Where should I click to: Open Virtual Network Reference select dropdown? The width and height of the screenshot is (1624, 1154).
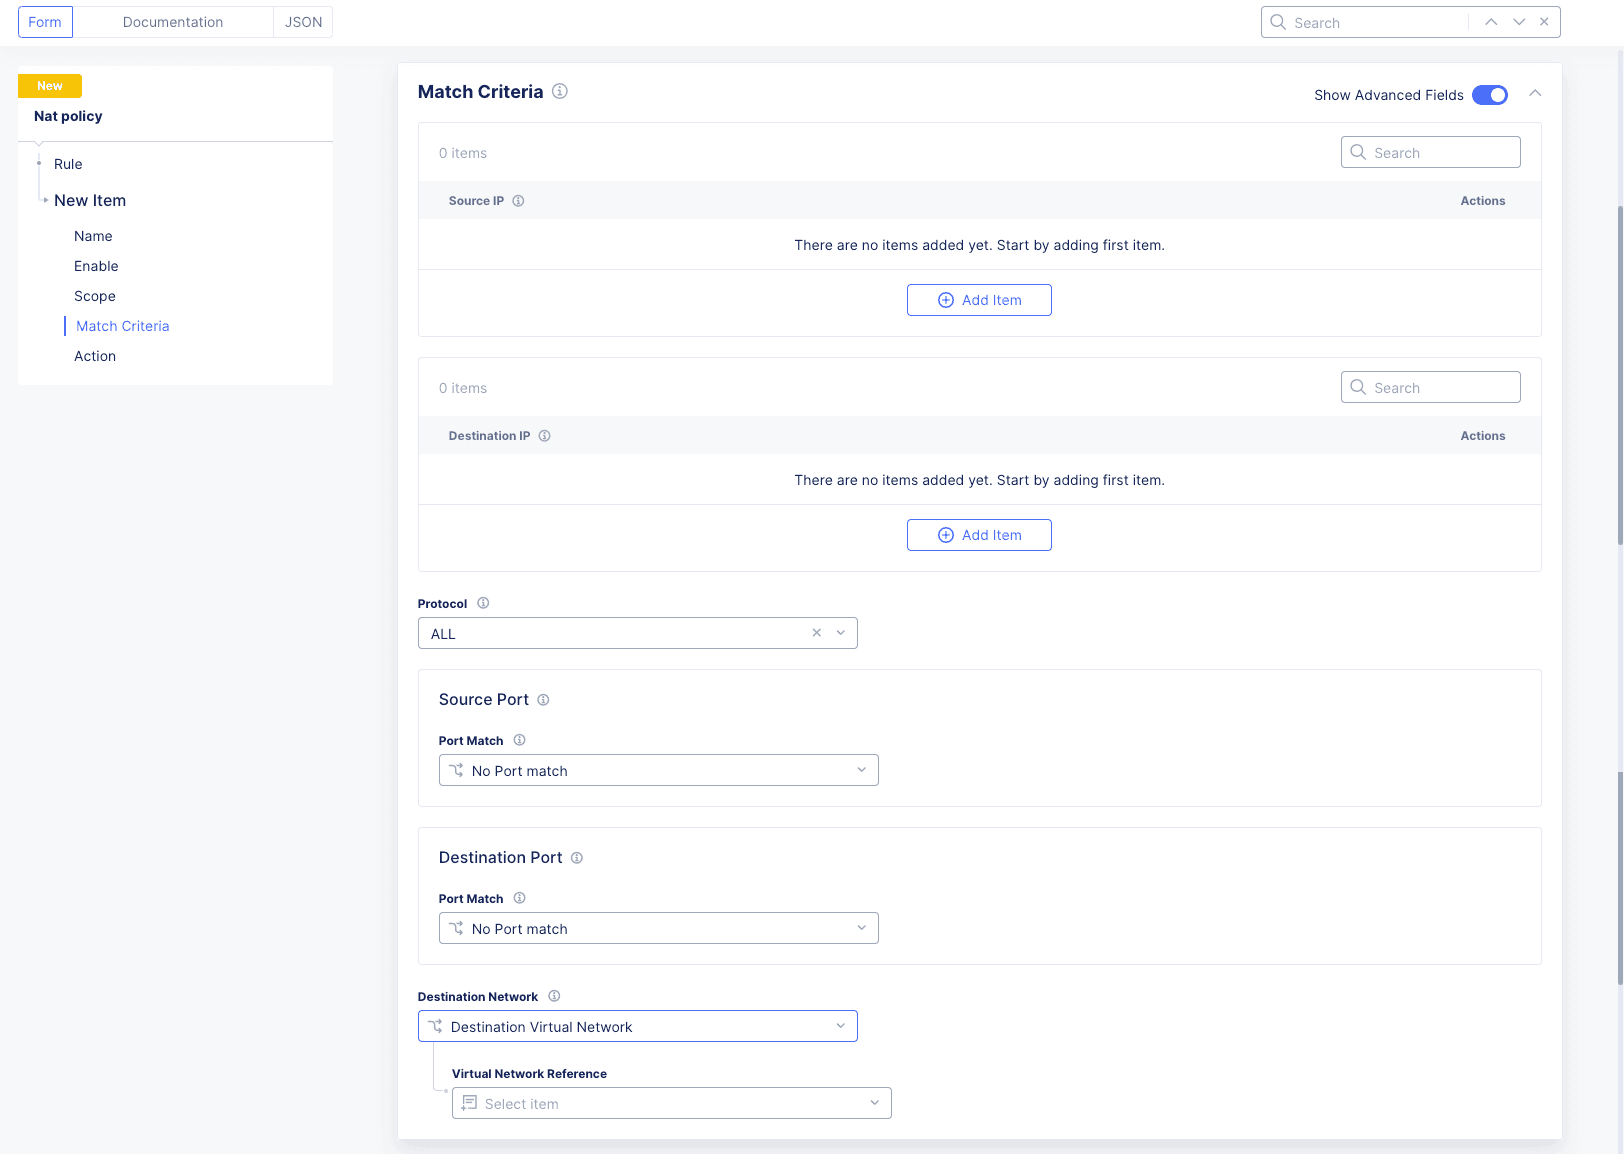point(671,1103)
